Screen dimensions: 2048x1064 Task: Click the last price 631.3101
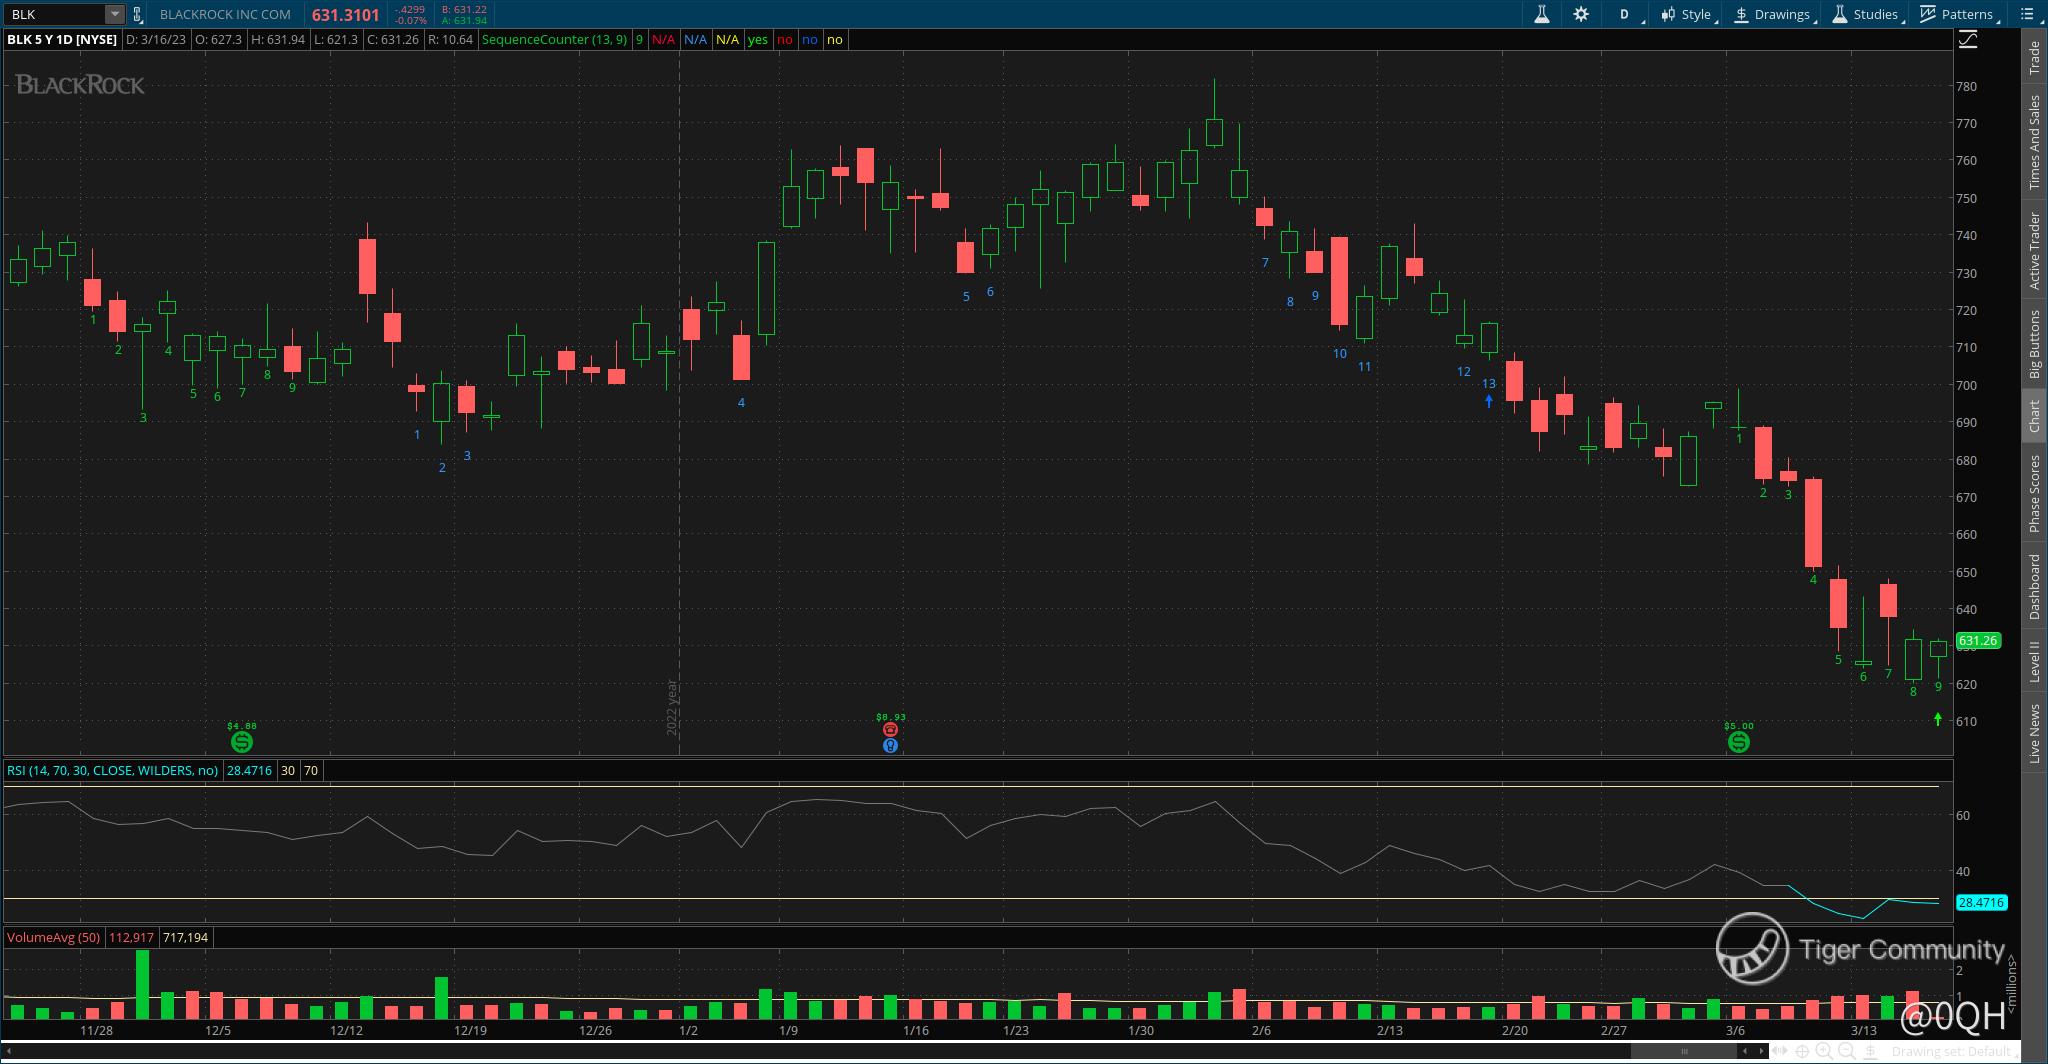click(345, 15)
